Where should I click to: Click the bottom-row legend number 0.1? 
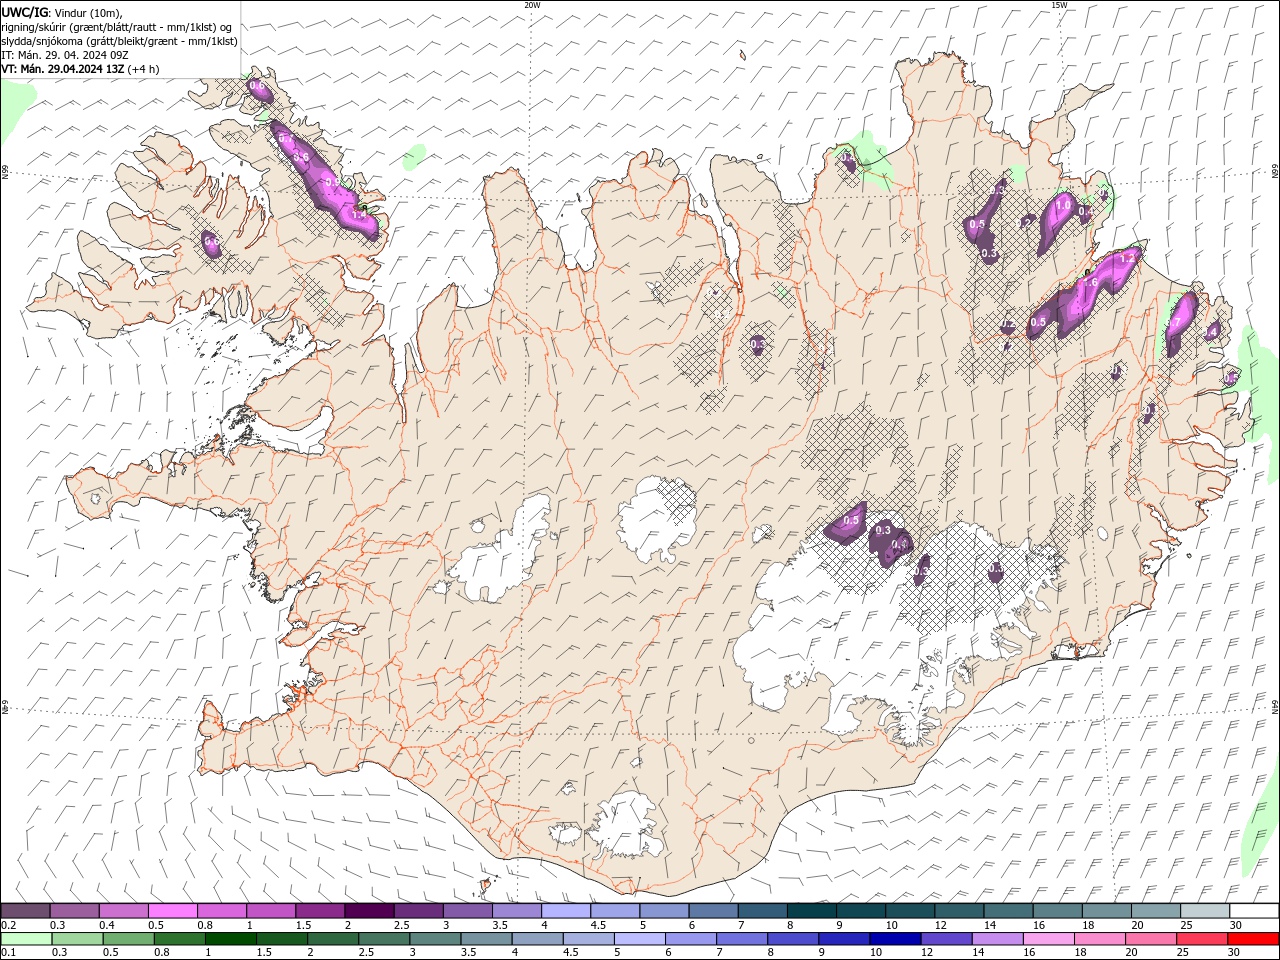(x=8, y=953)
